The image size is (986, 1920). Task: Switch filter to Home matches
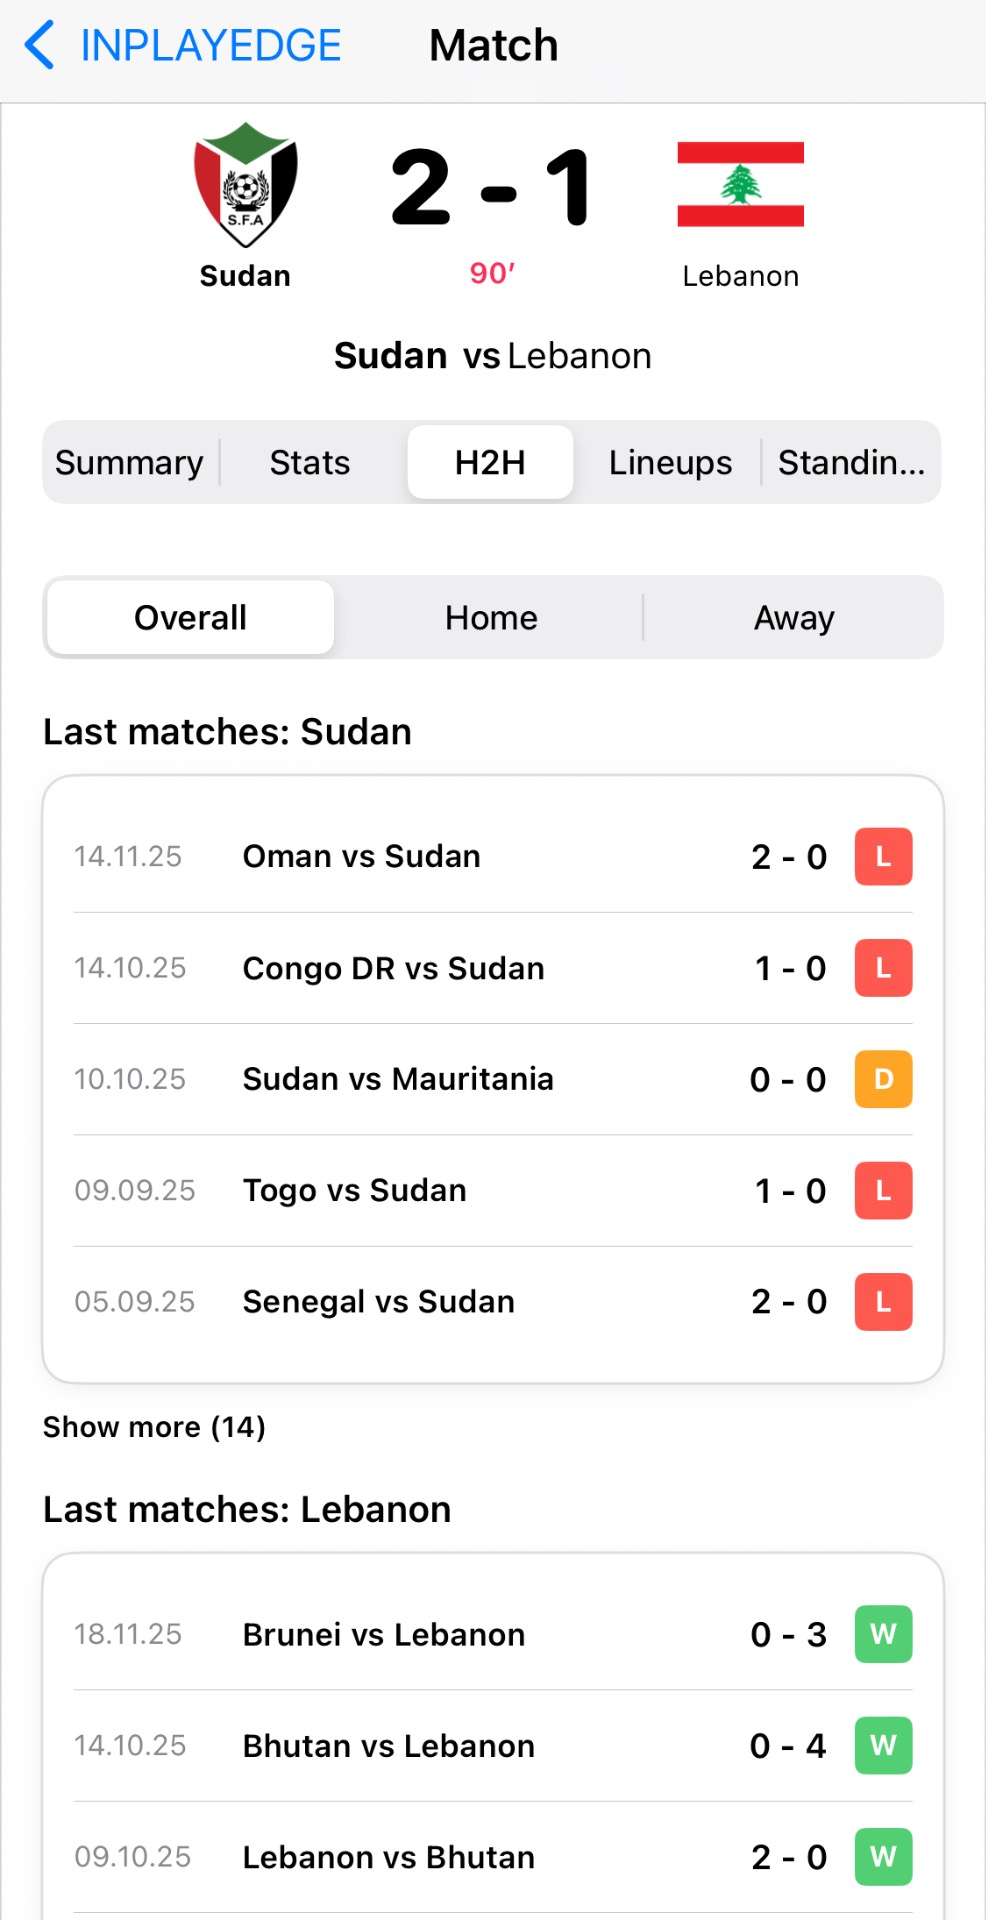click(x=491, y=618)
